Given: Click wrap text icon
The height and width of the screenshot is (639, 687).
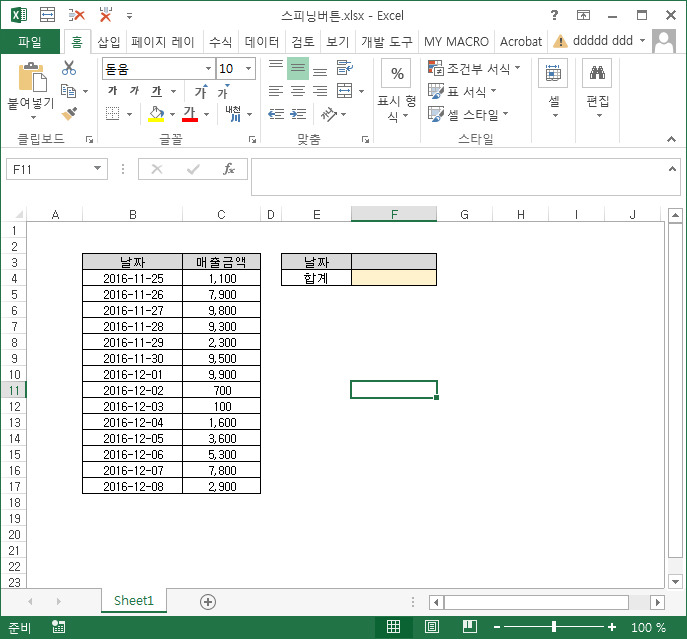Looking at the screenshot, I should (345, 67).
